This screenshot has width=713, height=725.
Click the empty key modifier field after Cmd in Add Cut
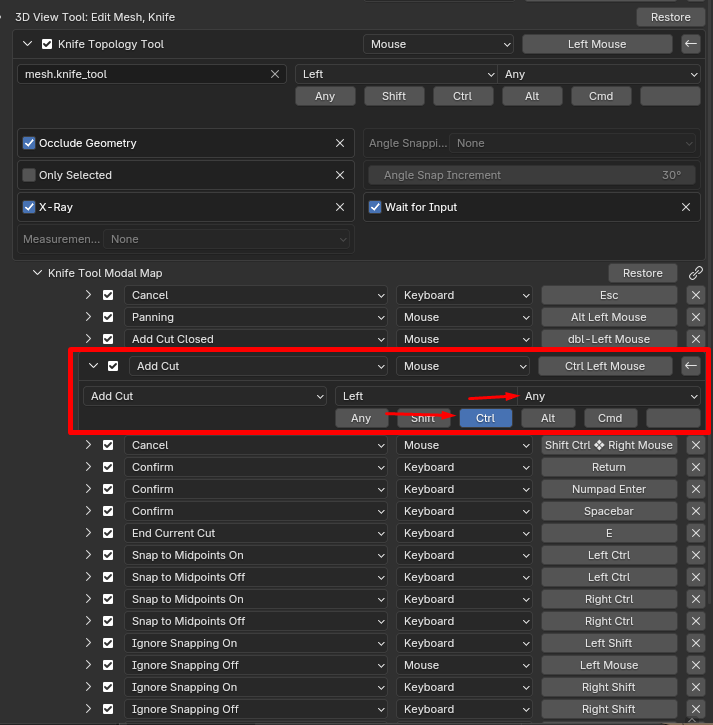click(673, 418)
